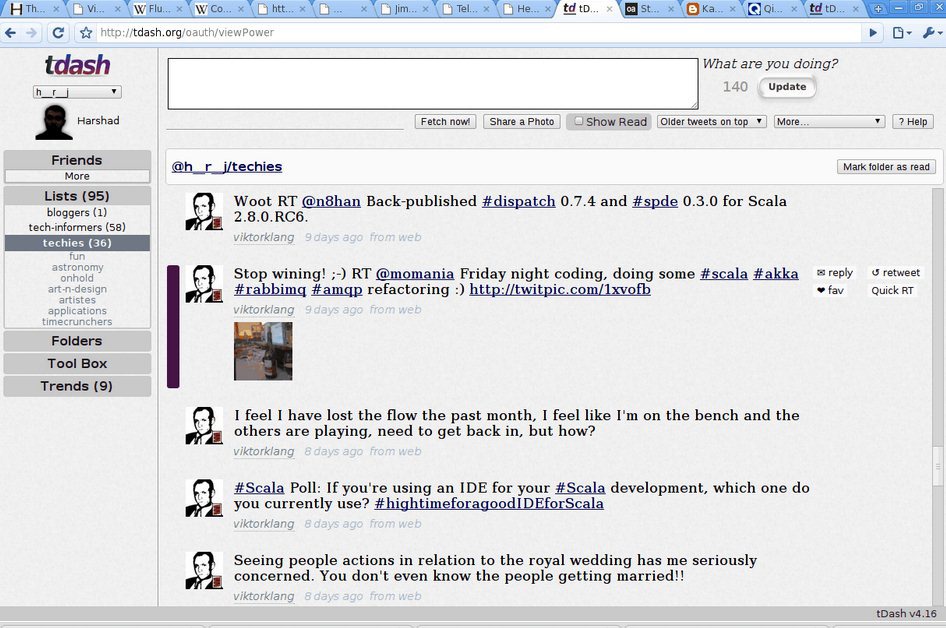Open the browser wrench settings menu
Screen dimensions: 946x628
[x=931, y=33]
